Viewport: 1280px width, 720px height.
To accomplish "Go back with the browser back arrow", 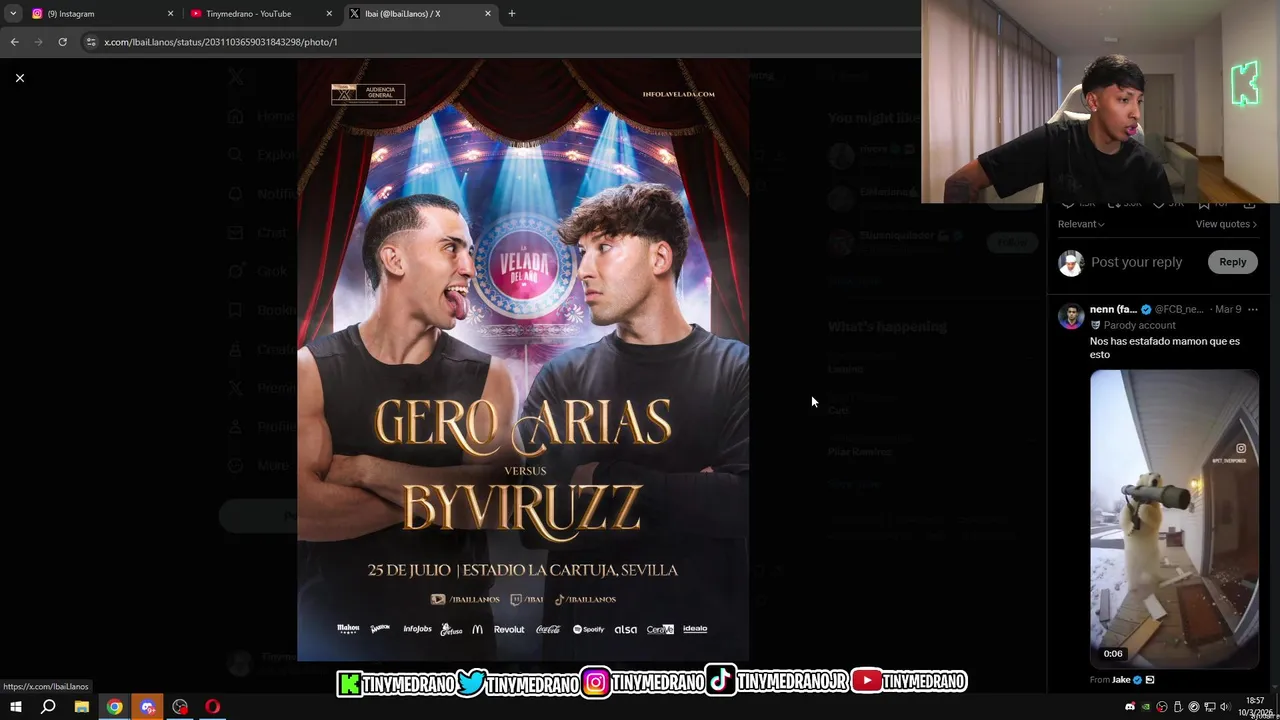I will (14, 42).
